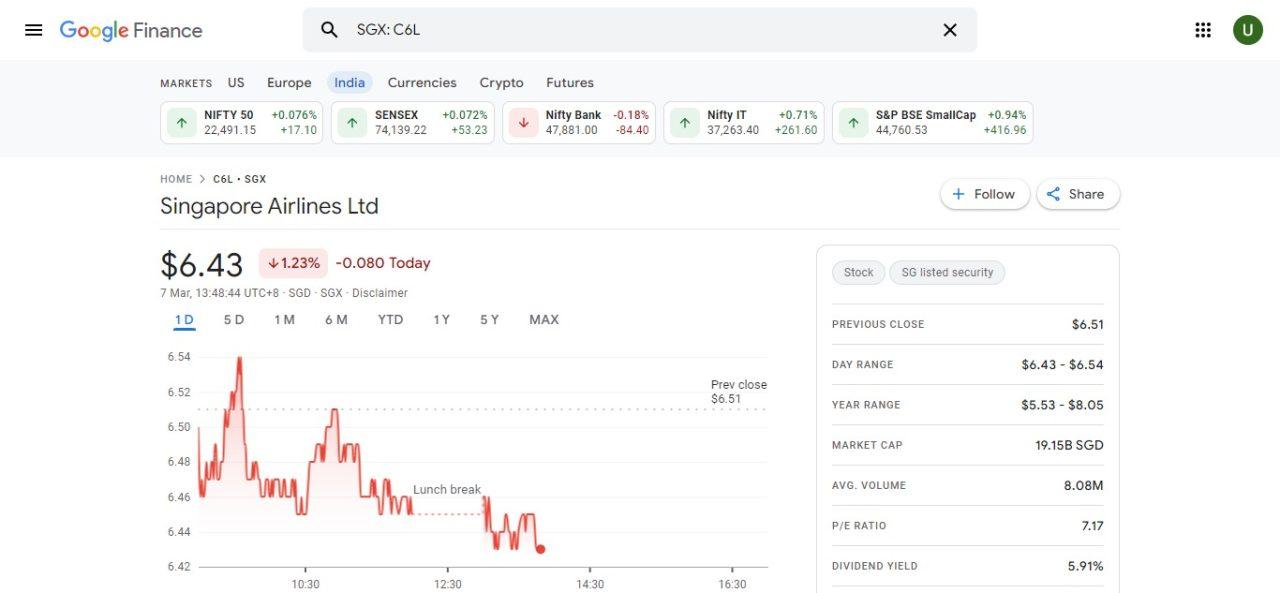The height and width of the screenshot is (593, 1280).
Task: Click the MARKETS label
Action: (x=186, y=83)
